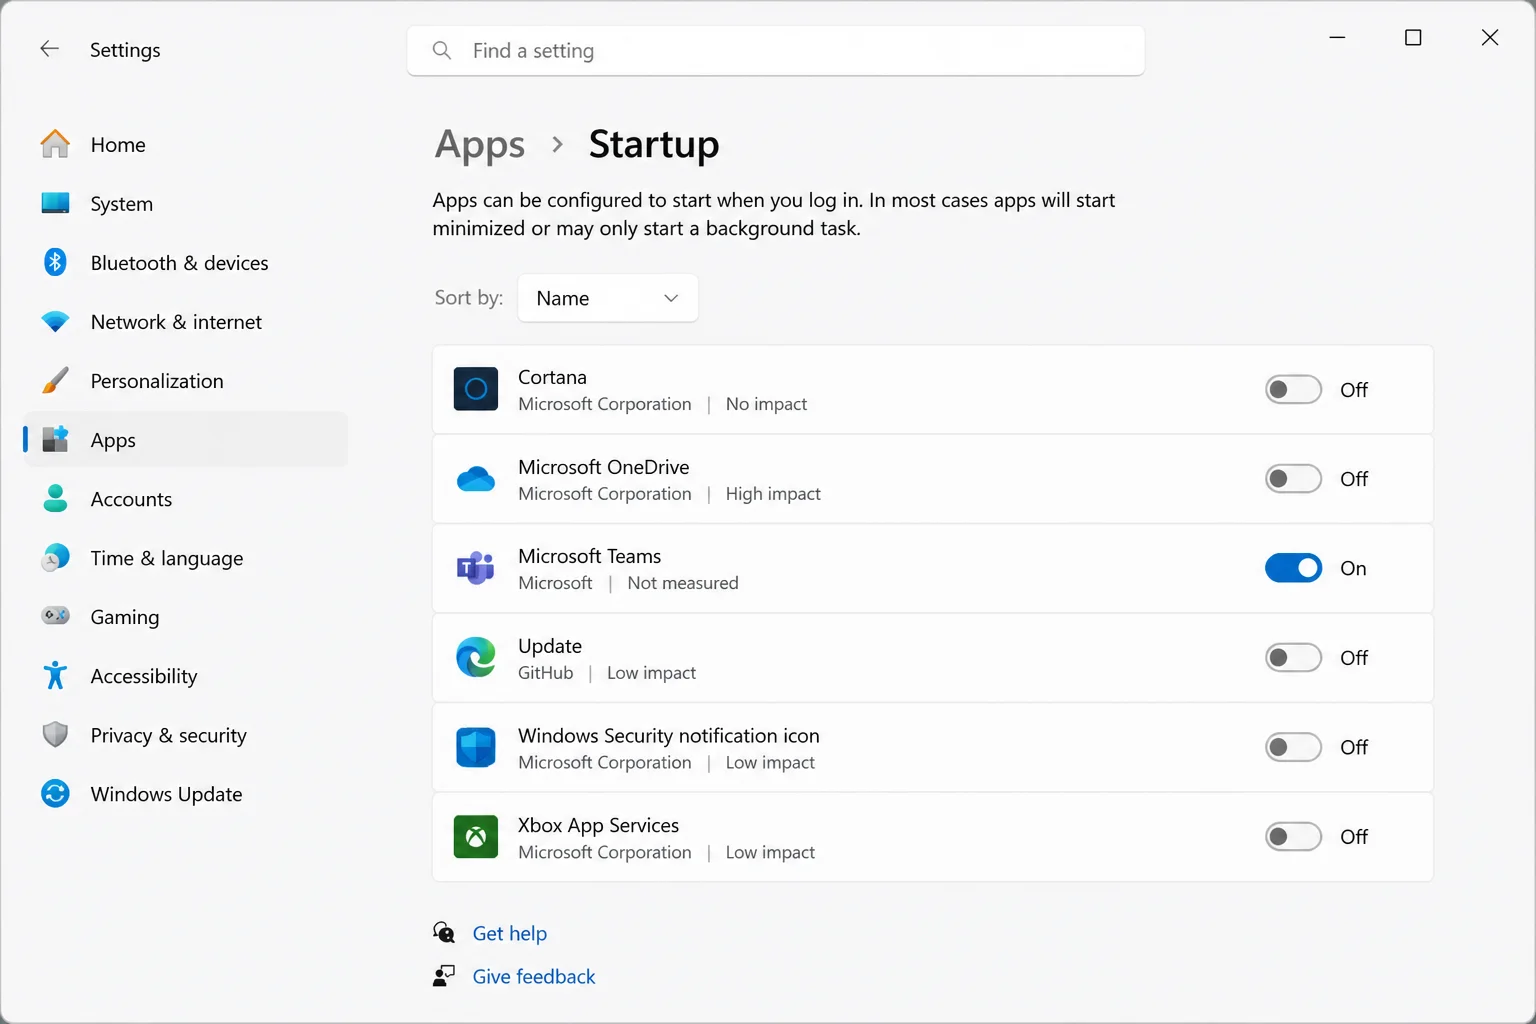The width and height of the screenshot is (1536, 1024).
Task: Click the back arrow icon
Action: 49,49
